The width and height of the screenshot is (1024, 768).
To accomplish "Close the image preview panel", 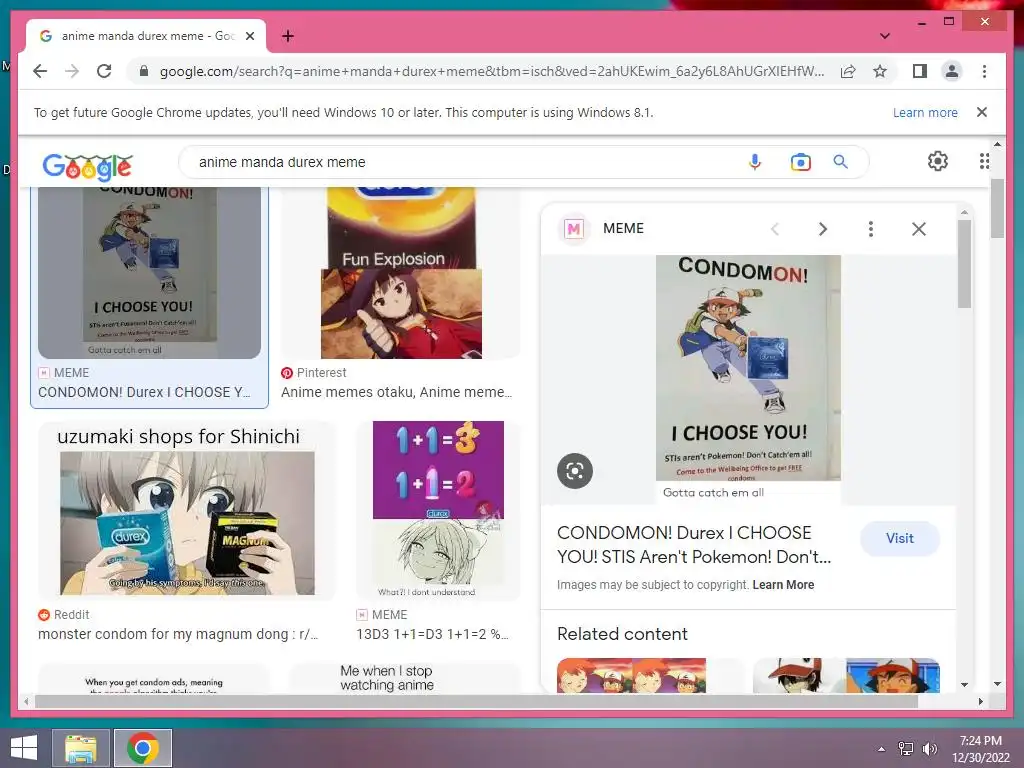I will (x=919, y=229).
